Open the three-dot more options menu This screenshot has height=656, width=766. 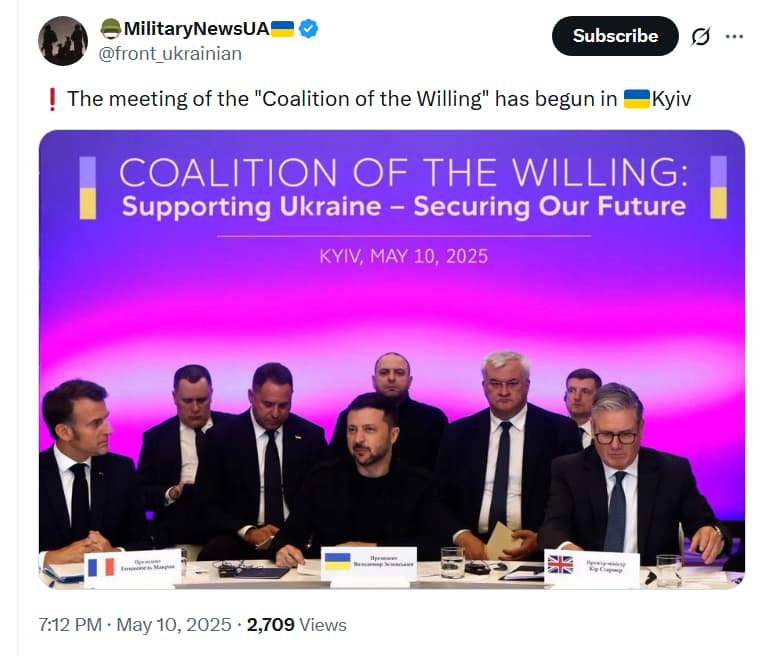(734, 36)
